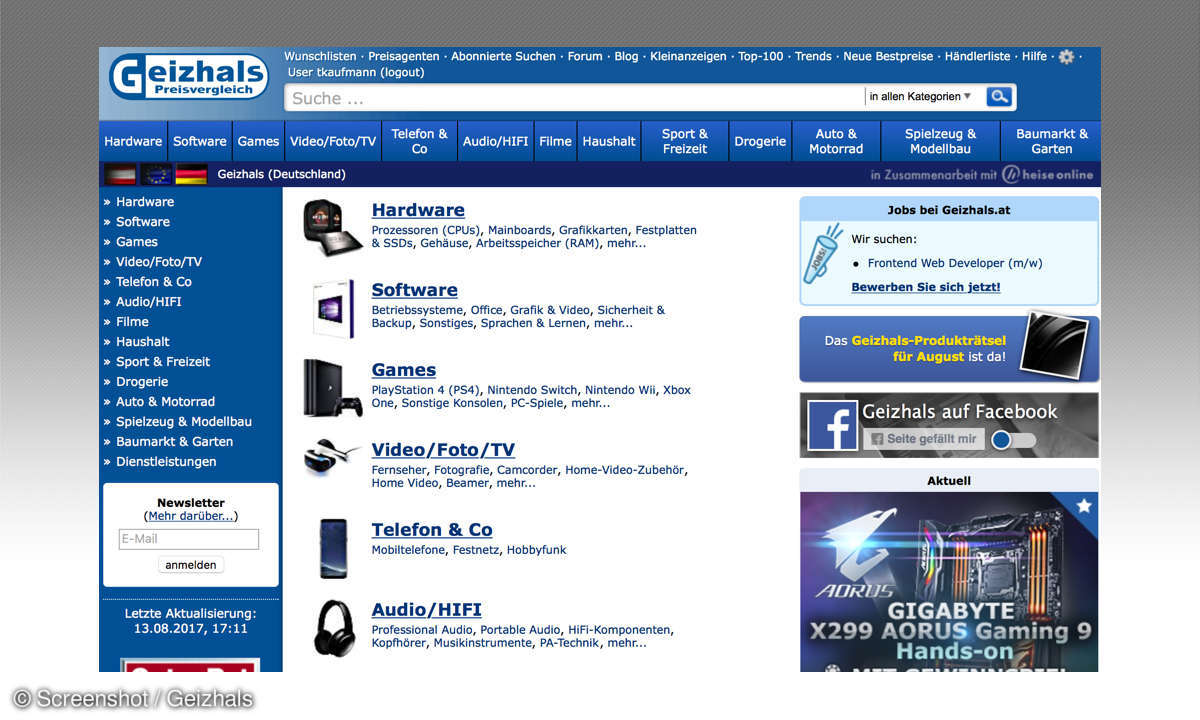1200x720 pixels.
Task: Click the logout link
Action: pyautogui.click(x=402, y=73)
